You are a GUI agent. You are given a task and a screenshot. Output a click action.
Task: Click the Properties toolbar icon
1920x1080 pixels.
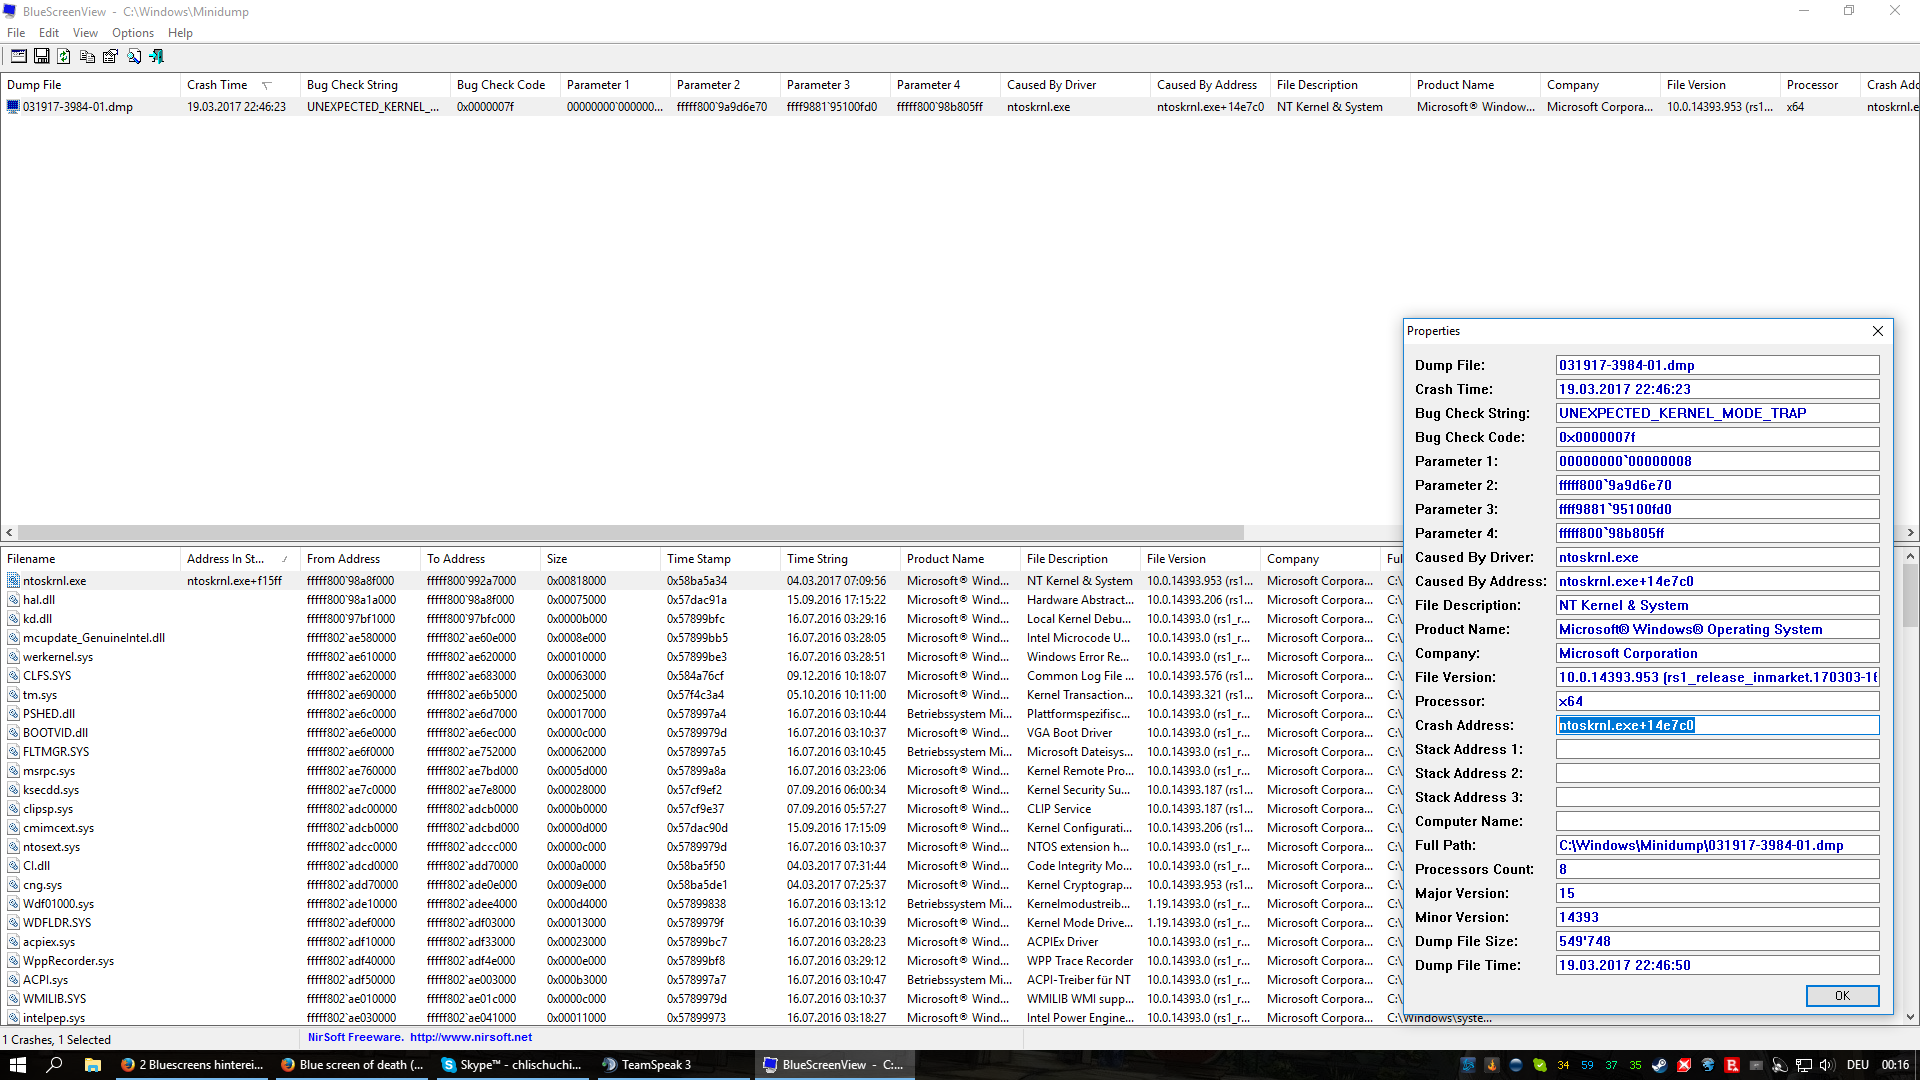111,57
